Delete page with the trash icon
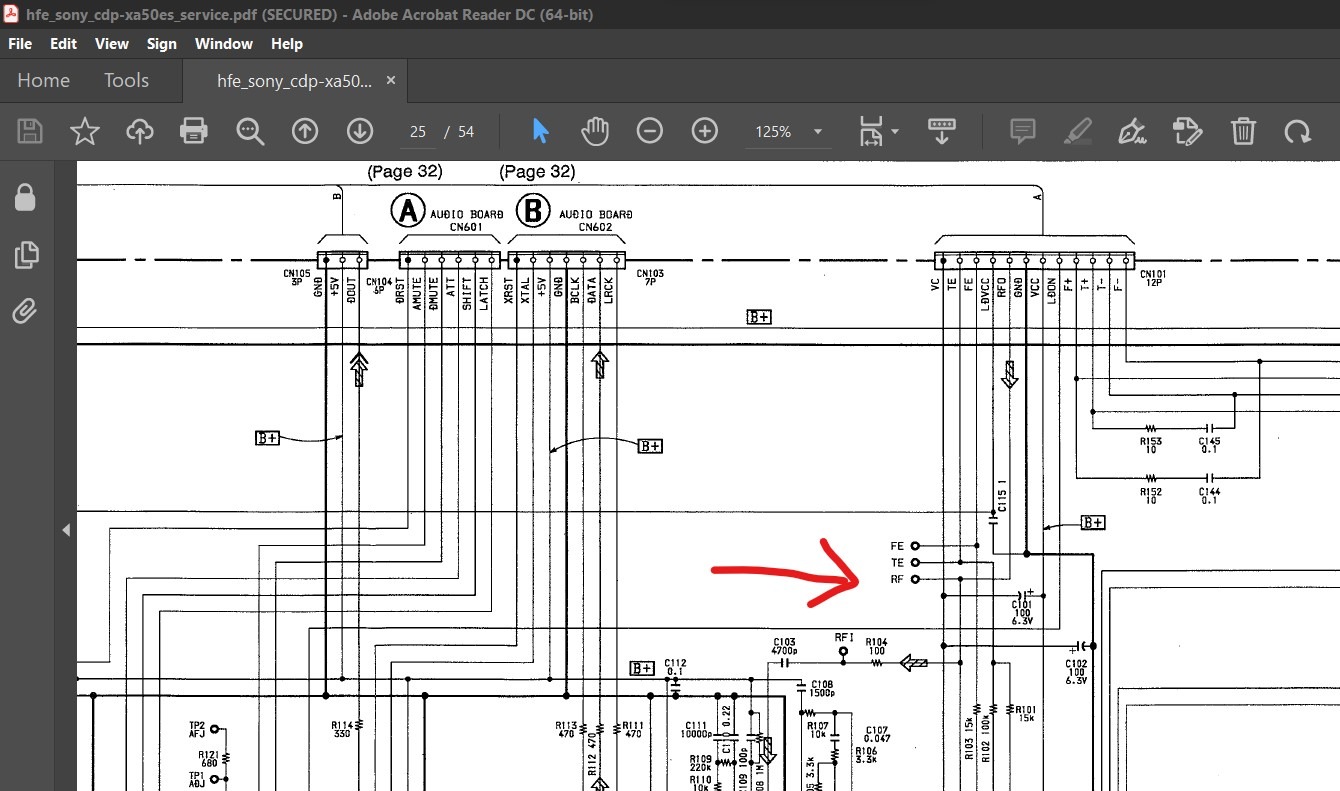 (1242, 131)
